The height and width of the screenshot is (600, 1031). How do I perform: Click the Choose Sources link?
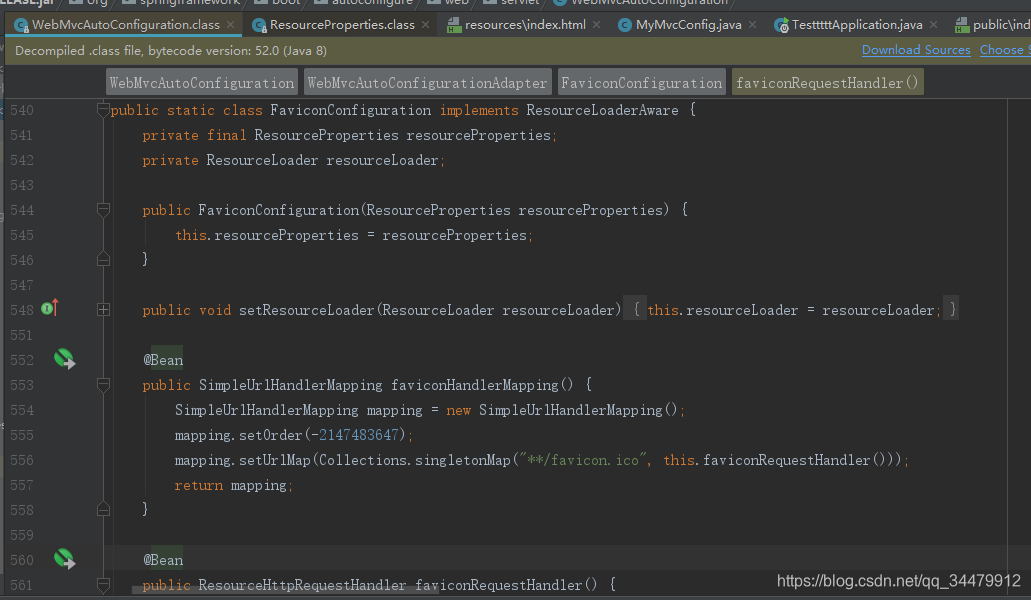tap(1005, 50)
